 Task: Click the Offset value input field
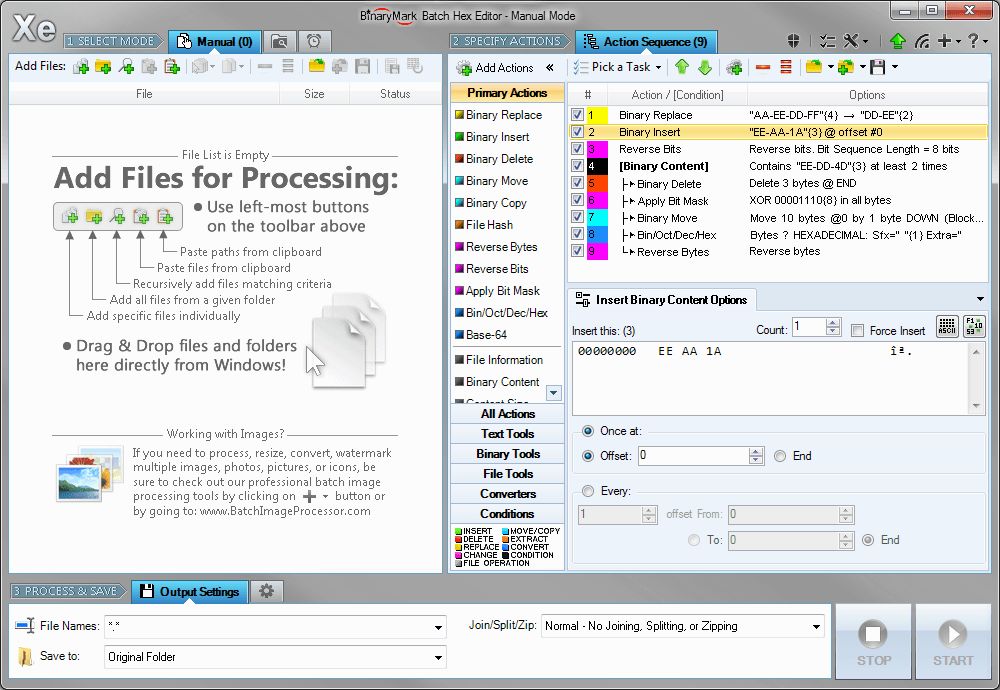693,455
